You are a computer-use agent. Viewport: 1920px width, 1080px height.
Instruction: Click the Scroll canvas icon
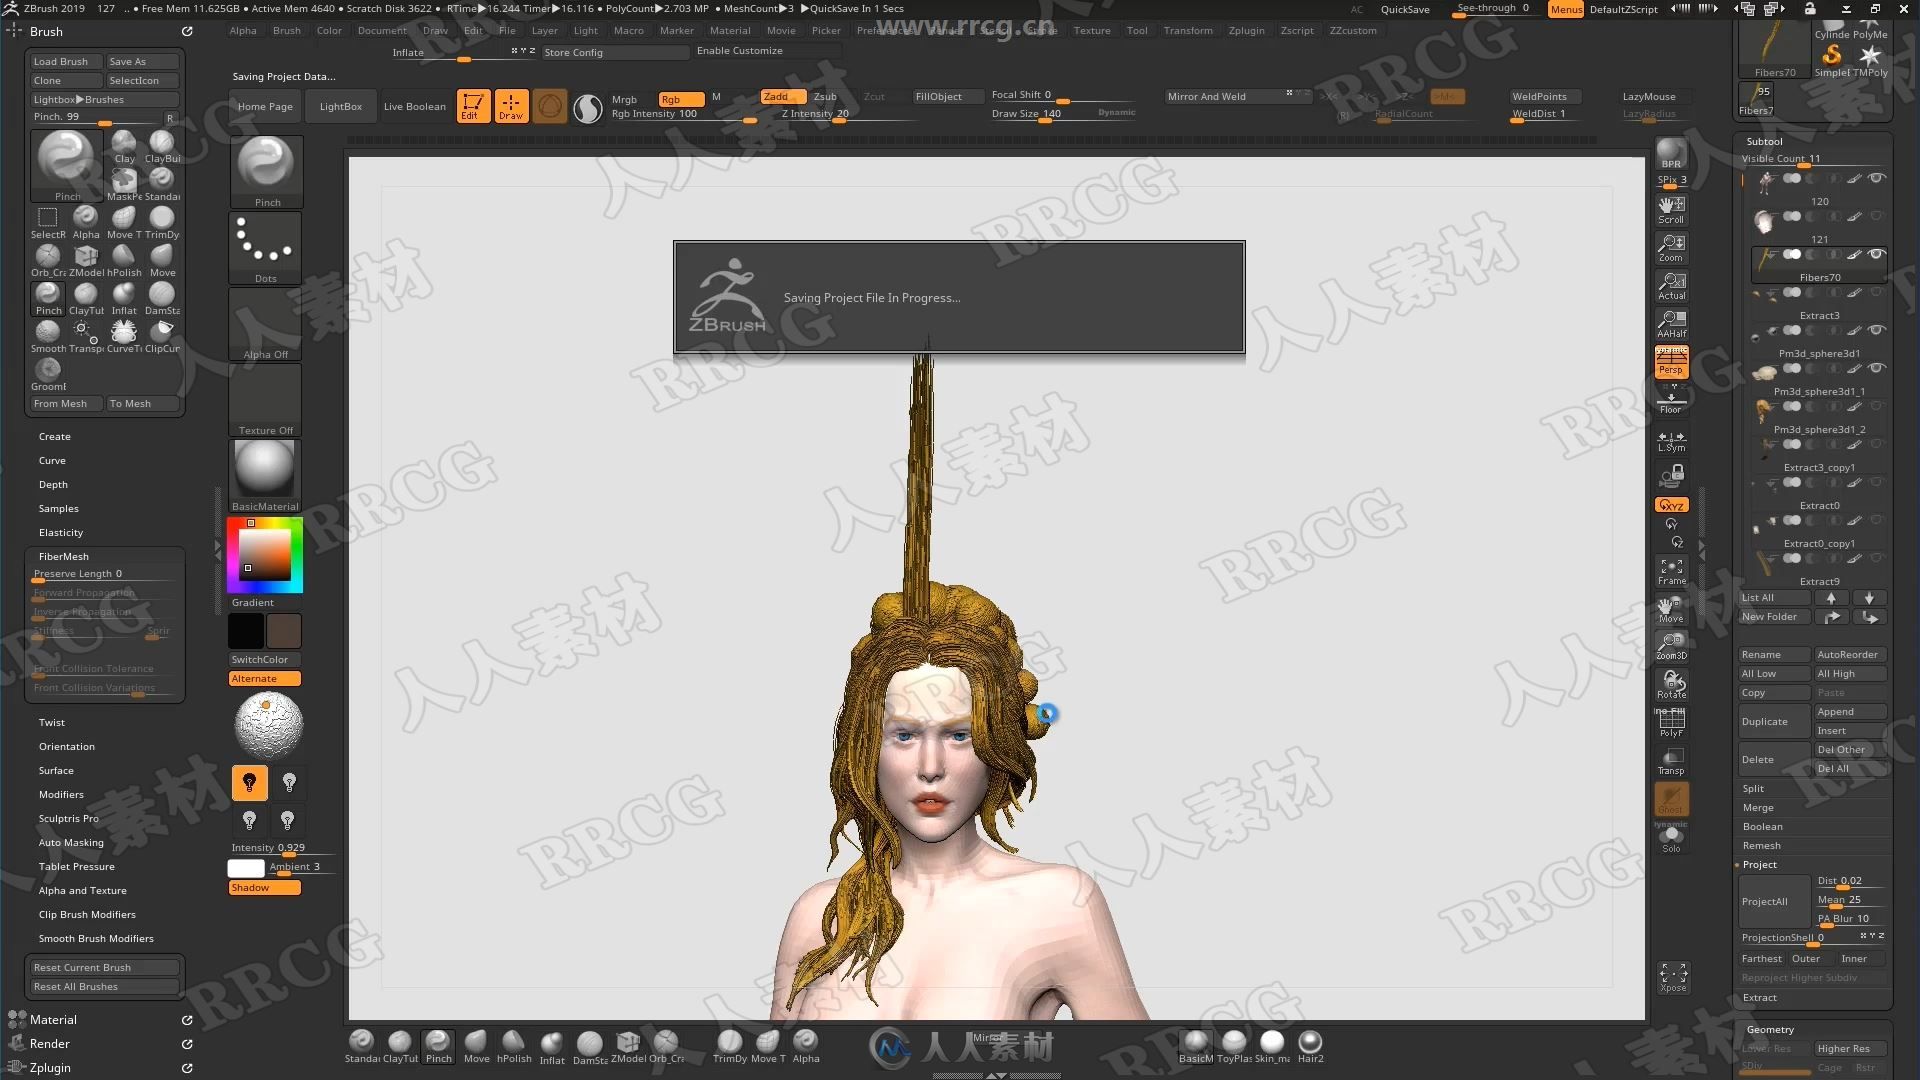(1671, 210)
